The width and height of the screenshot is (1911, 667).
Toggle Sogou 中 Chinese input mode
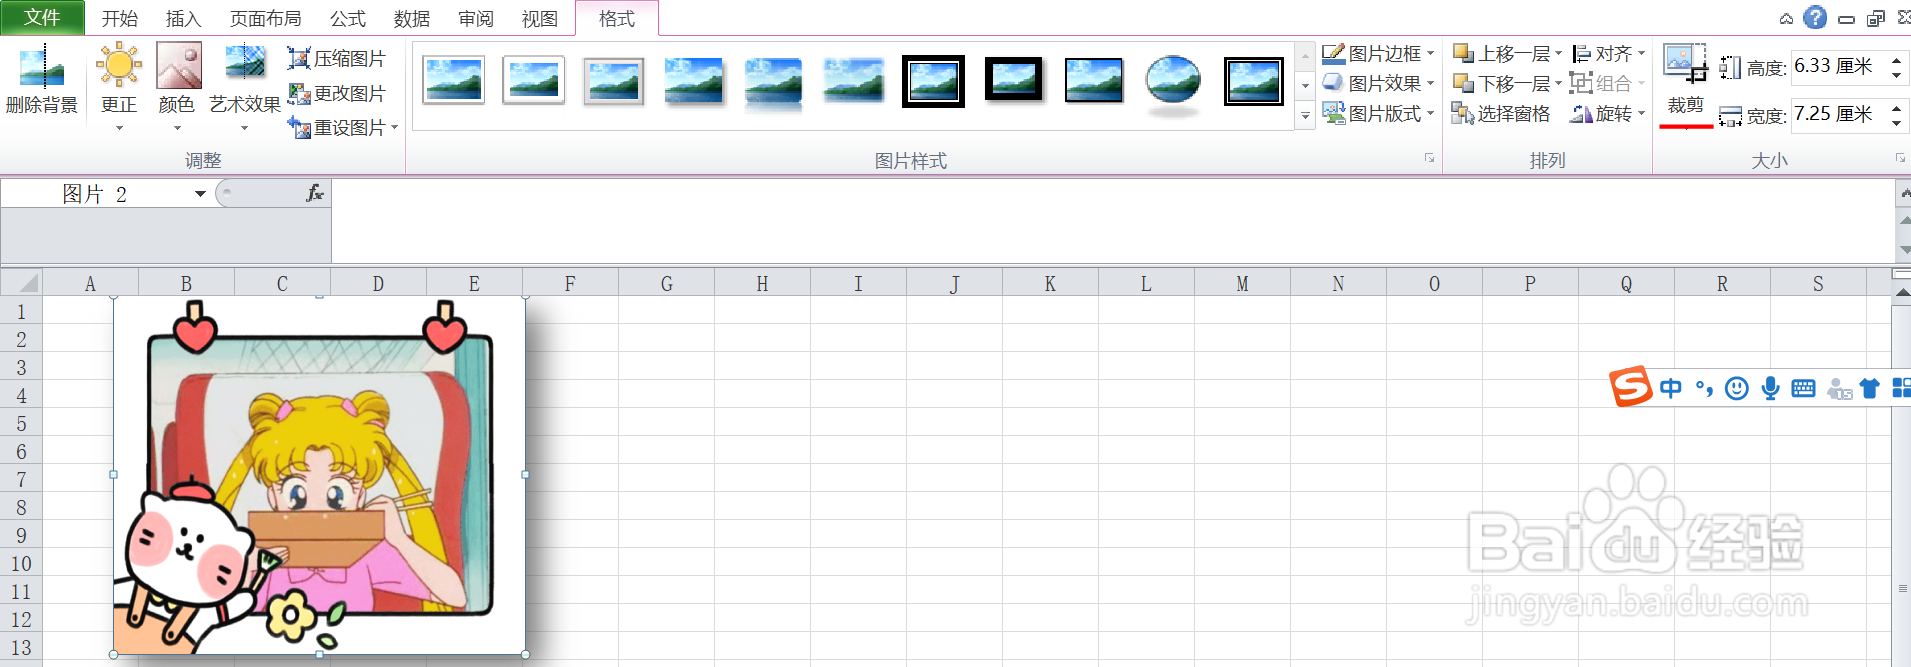1670,388
